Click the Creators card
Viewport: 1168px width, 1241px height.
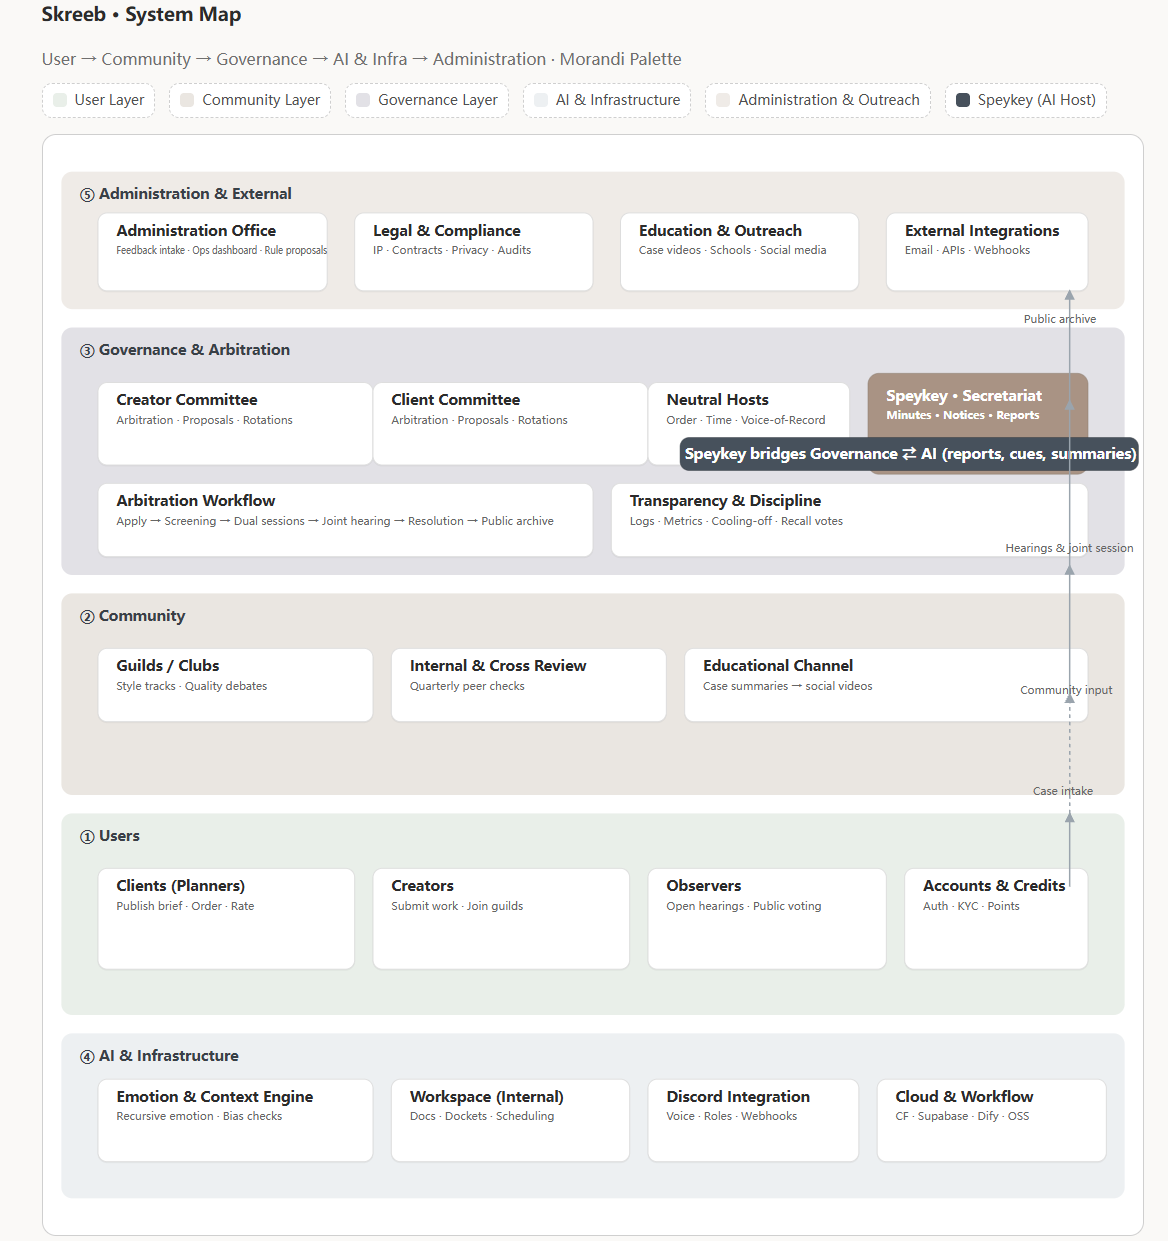pos(501,919)
